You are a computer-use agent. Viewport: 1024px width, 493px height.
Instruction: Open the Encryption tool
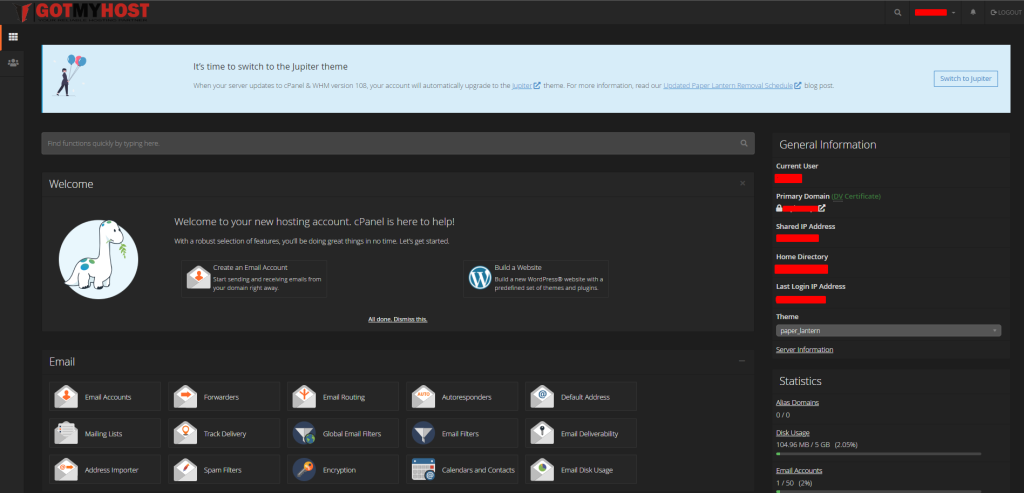coord(305,469)
